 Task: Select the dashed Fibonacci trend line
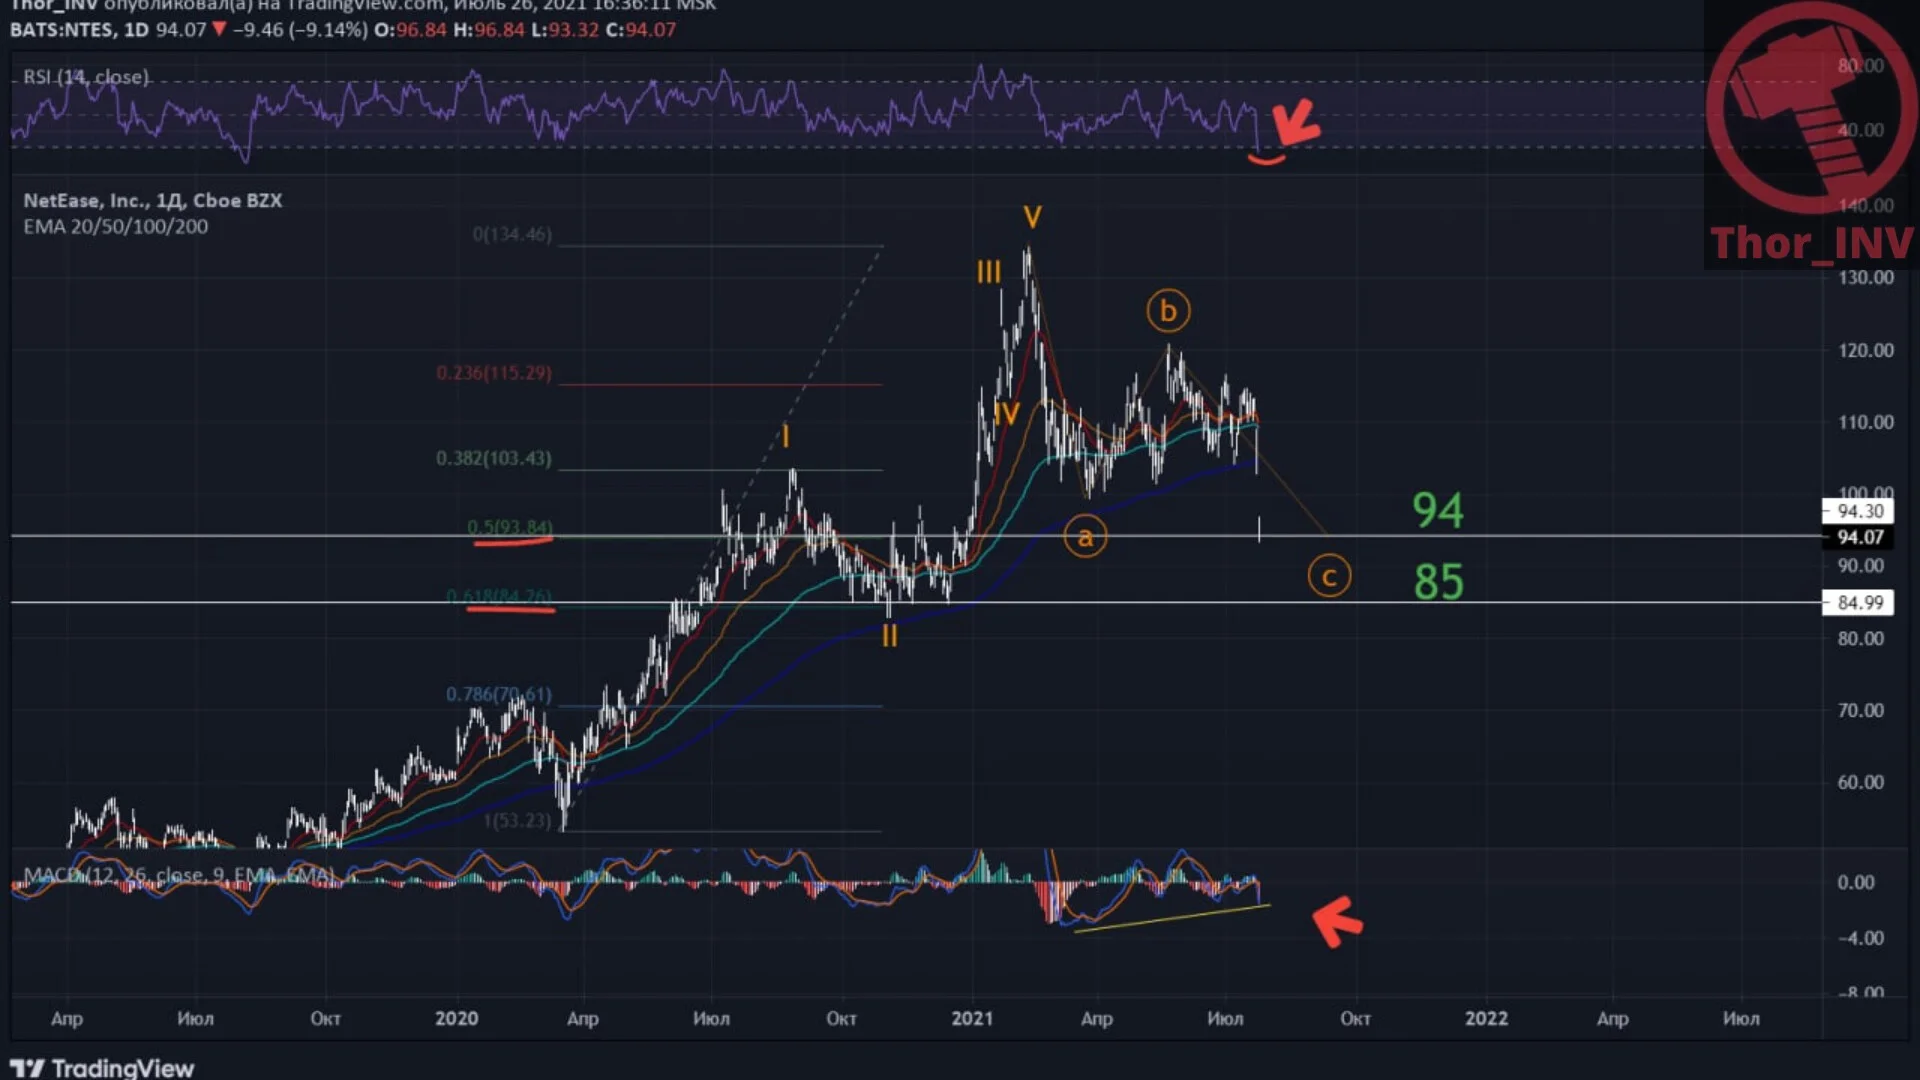(x=723, y=540)
